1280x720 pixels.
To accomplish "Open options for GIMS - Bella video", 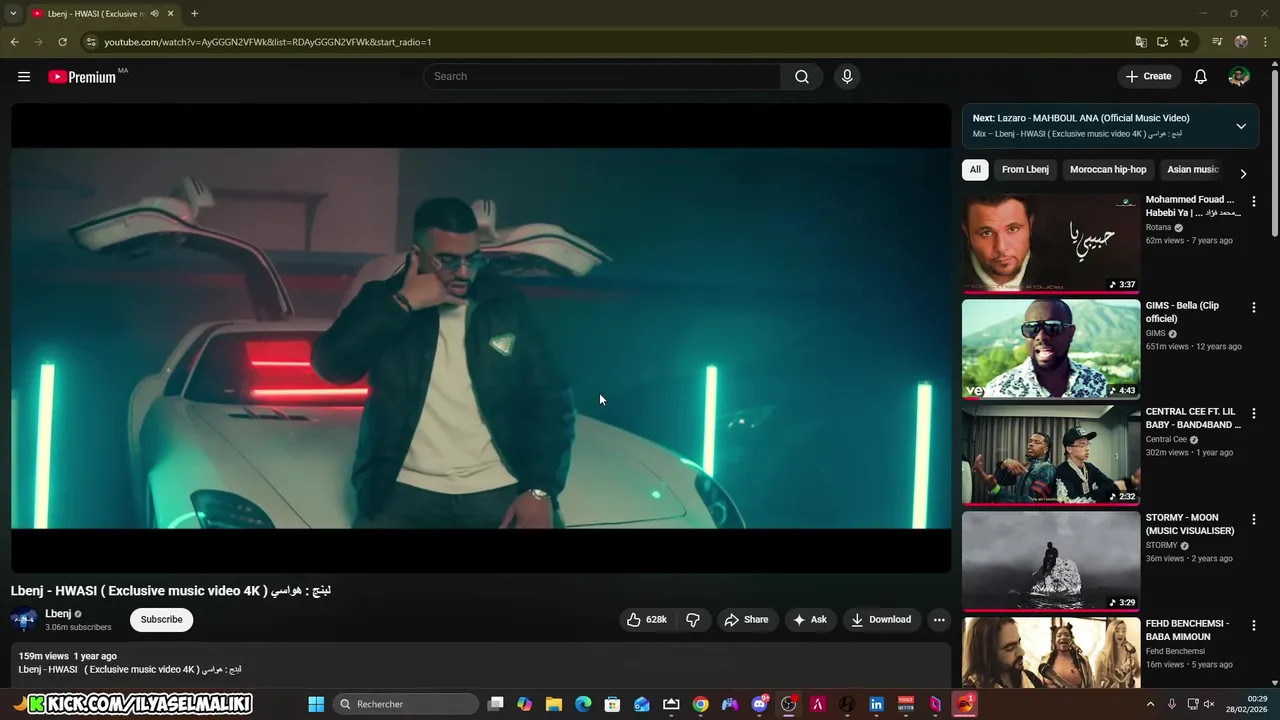I will [x=1254, y=307].
